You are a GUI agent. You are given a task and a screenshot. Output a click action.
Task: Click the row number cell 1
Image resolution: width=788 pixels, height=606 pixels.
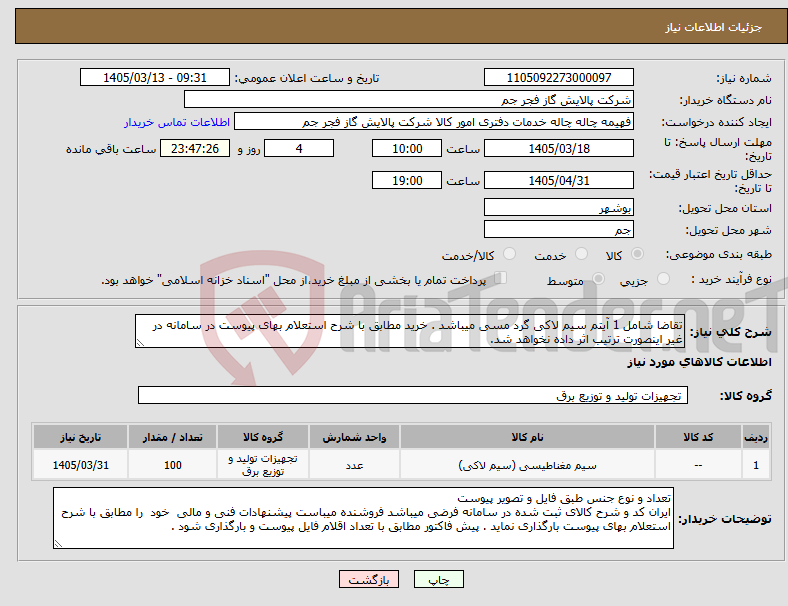point(756,465)
